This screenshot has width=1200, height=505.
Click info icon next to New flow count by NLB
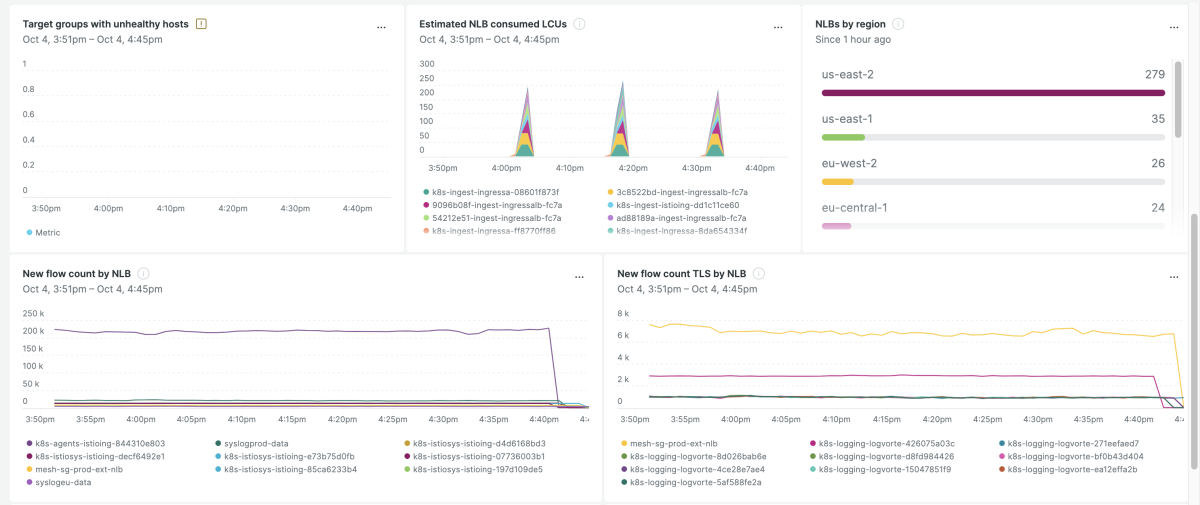tap(144, 273)
